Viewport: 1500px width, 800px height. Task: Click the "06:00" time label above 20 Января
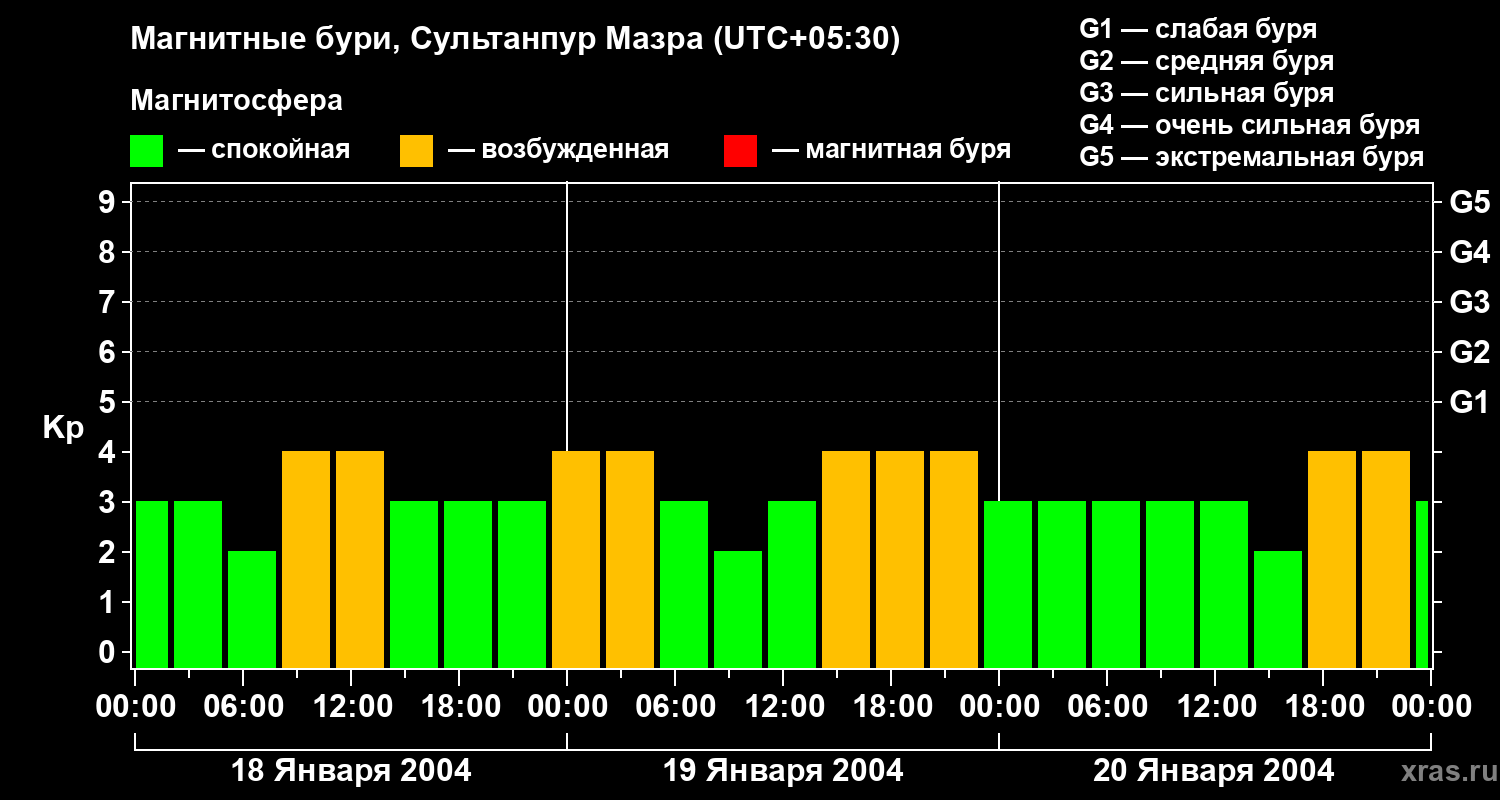tap(1107, 707)
